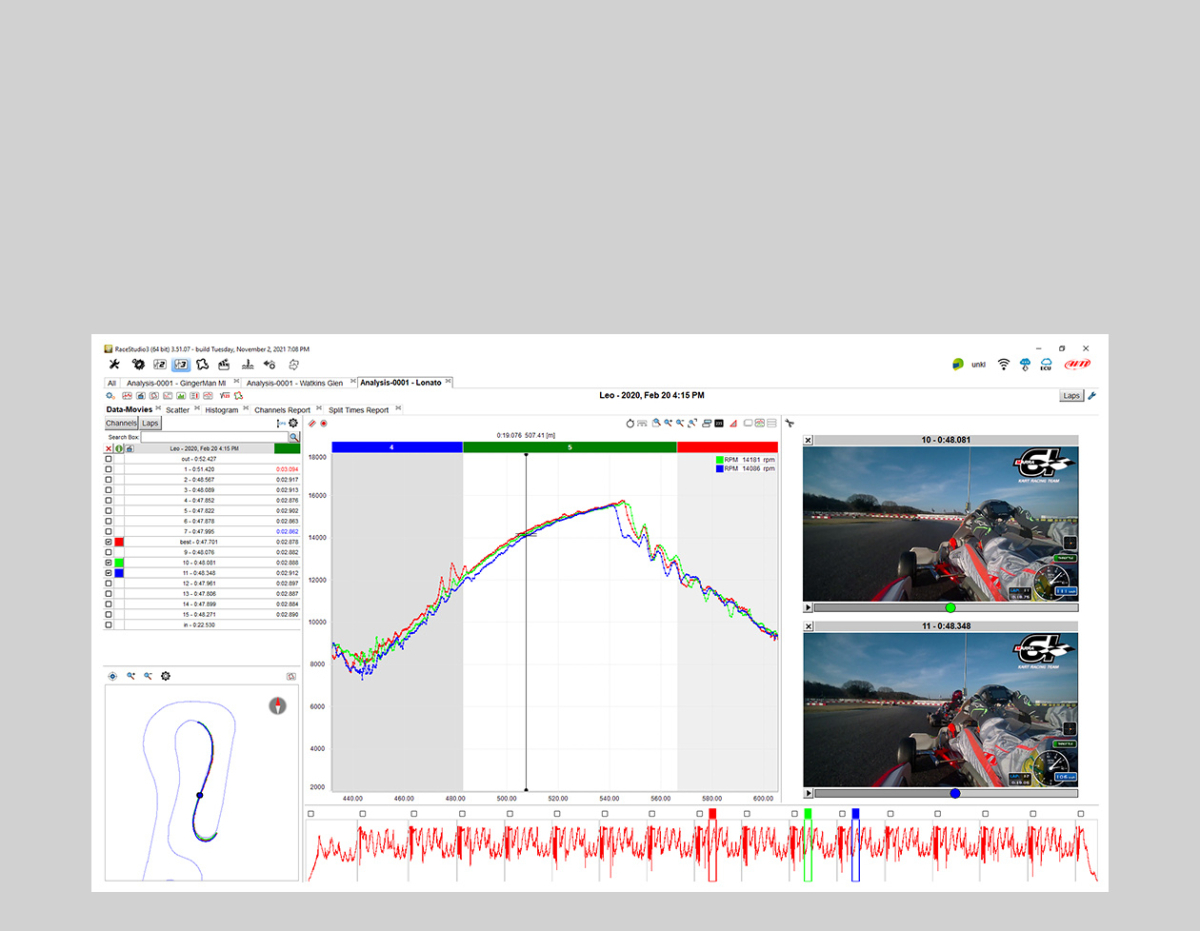Viewport: 1200px width, 931px height.
Task: Open the track map settings gear
Action: (165, 676)
